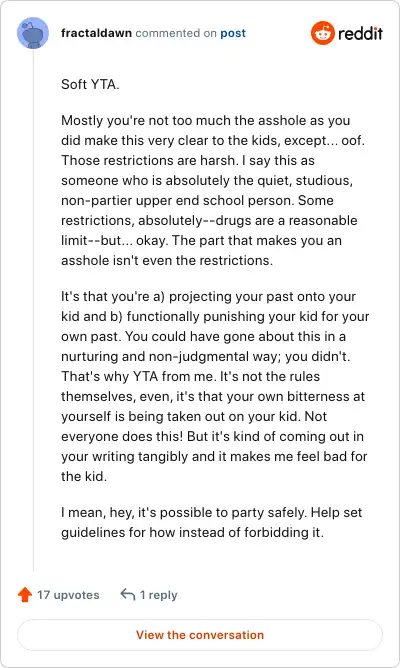Click the line "That's why YTA from me"
The image size is (400, 668).
coord(190,377)
